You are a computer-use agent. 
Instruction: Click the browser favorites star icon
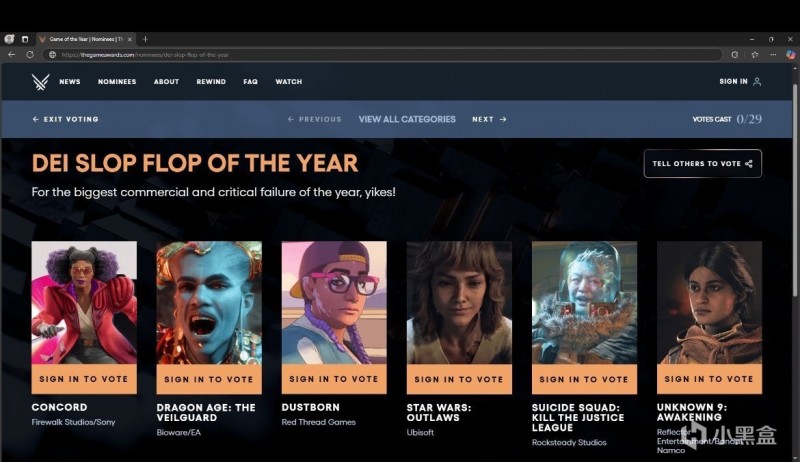(755, 55)
